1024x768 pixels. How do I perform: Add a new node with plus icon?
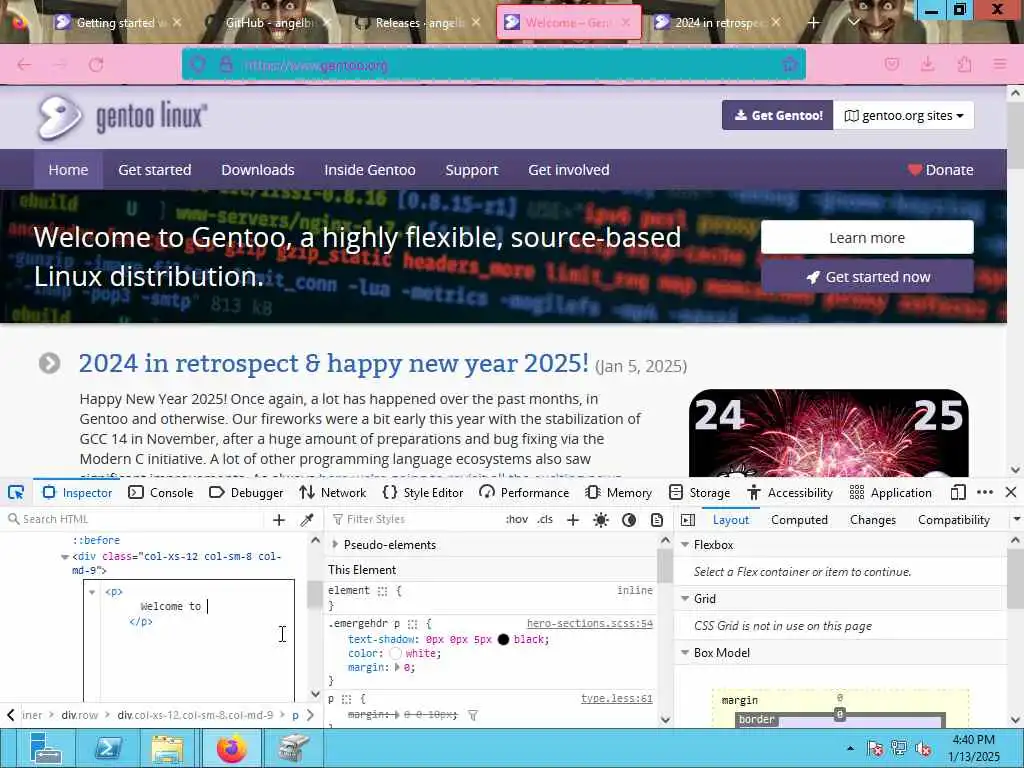click(279, 520)
